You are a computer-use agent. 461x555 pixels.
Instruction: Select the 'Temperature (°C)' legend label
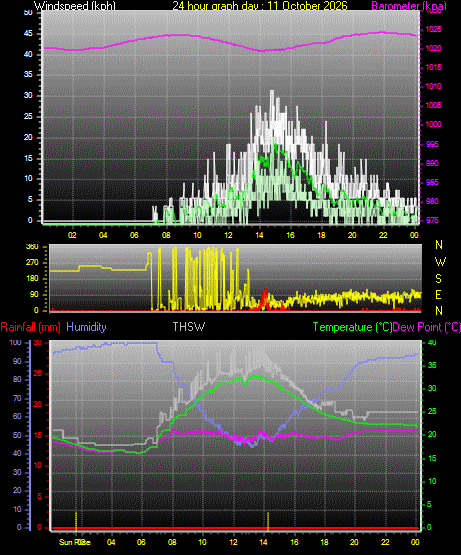pyautogui.click(x=352, y=327)
